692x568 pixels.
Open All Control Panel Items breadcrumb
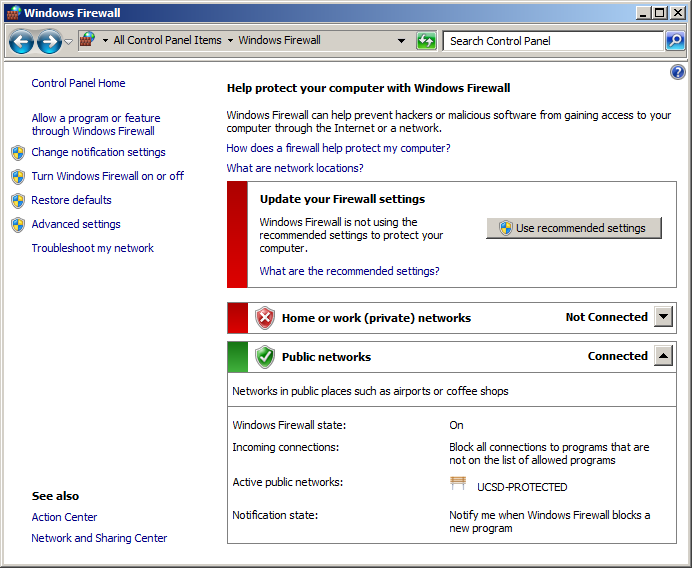[x=167, y=40]
